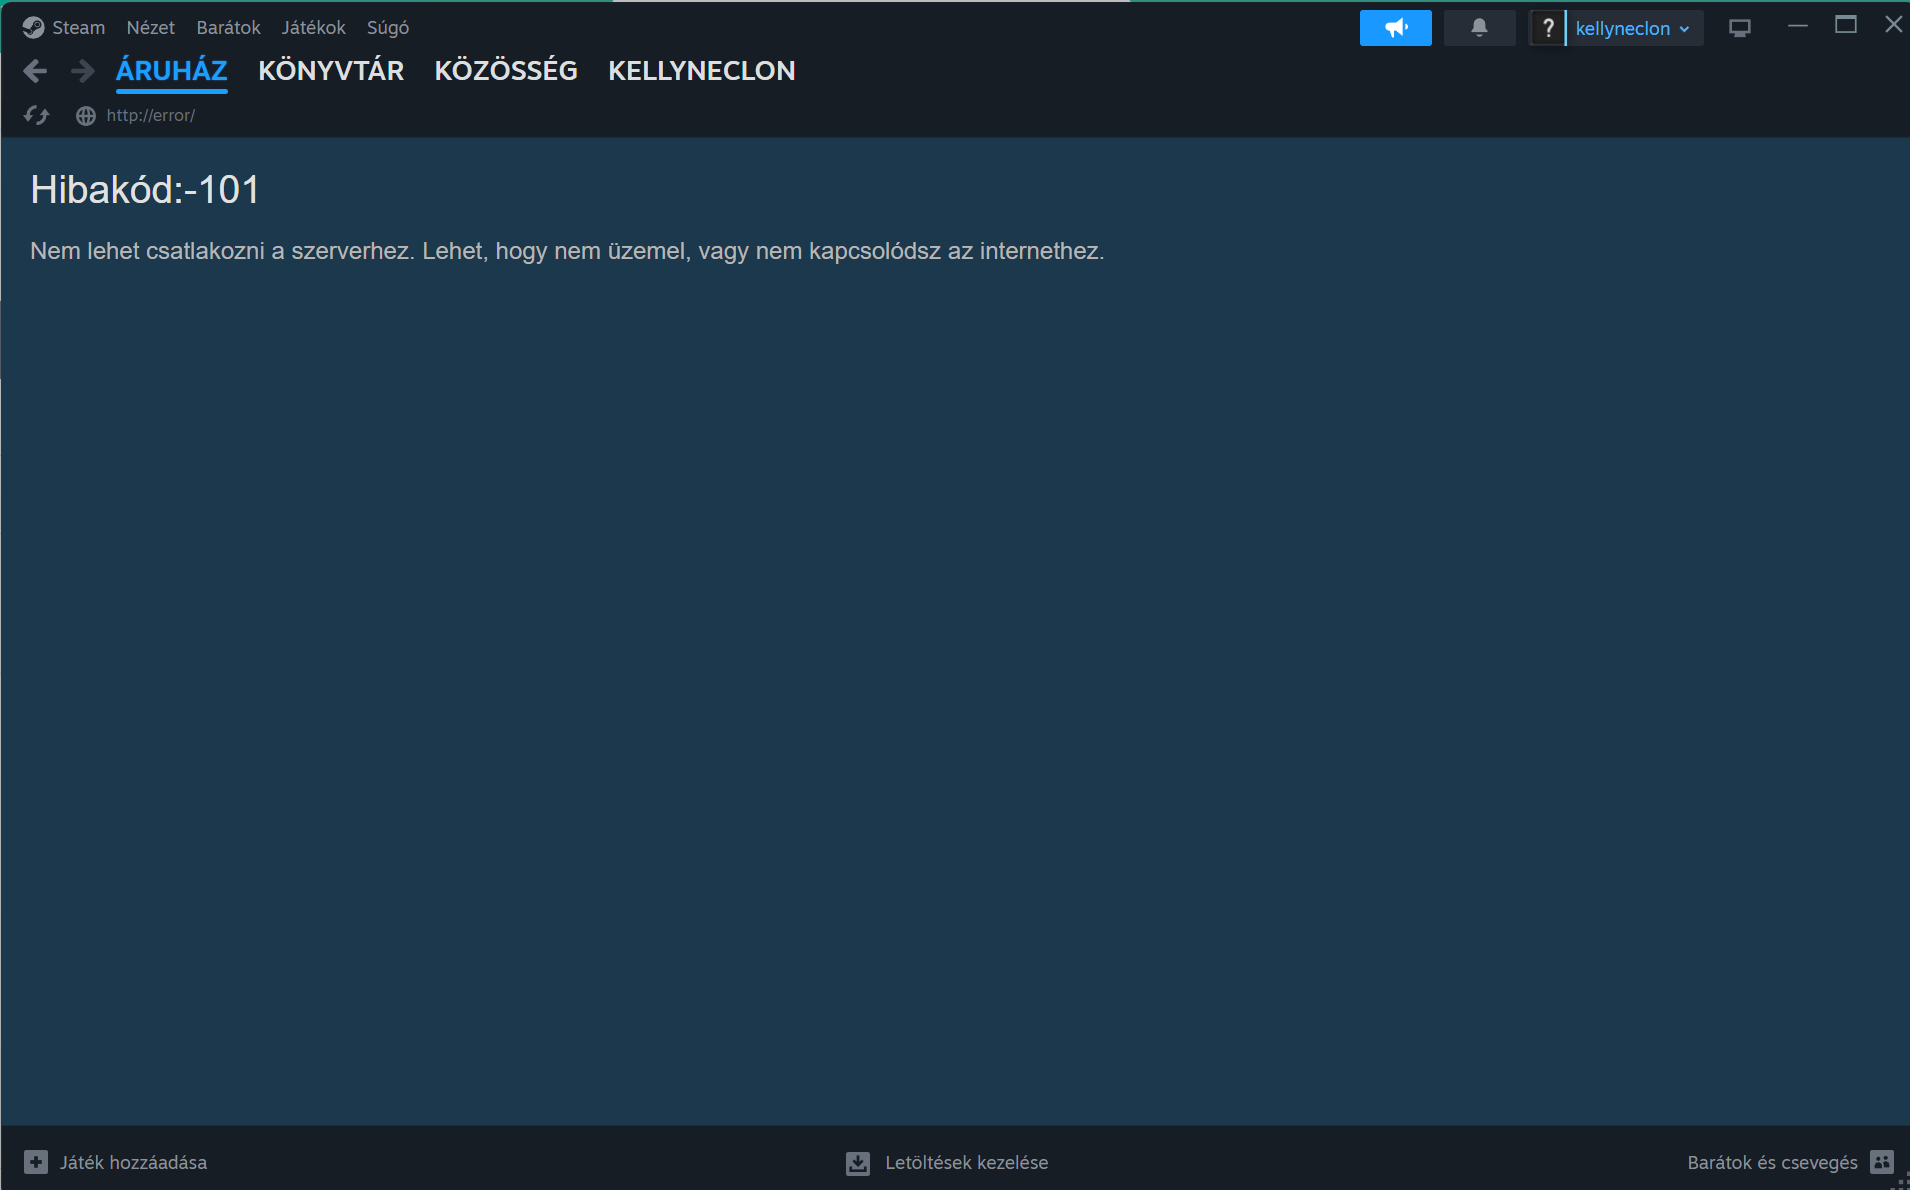Image resolution: width=1910 pixels, height=1190 pixels.
Task: Open the announcements megaphone button
Action: click(x=1395, y=28)
